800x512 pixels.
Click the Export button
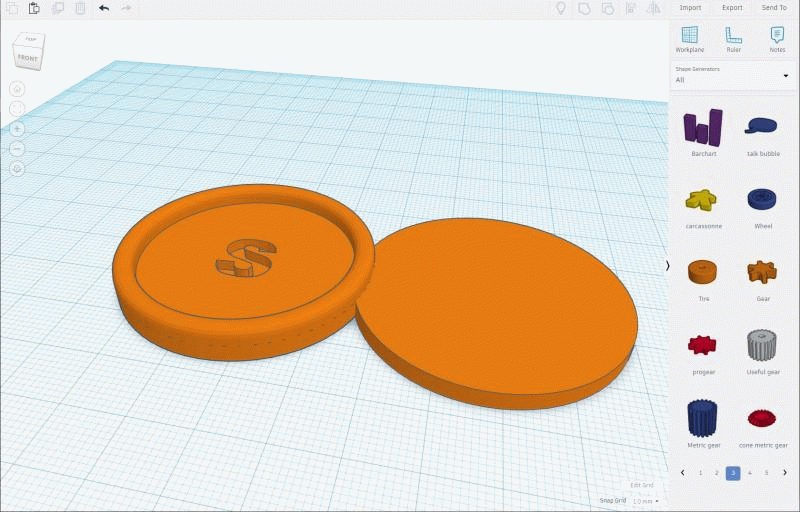pyautogui.click(x=732, y=8)
